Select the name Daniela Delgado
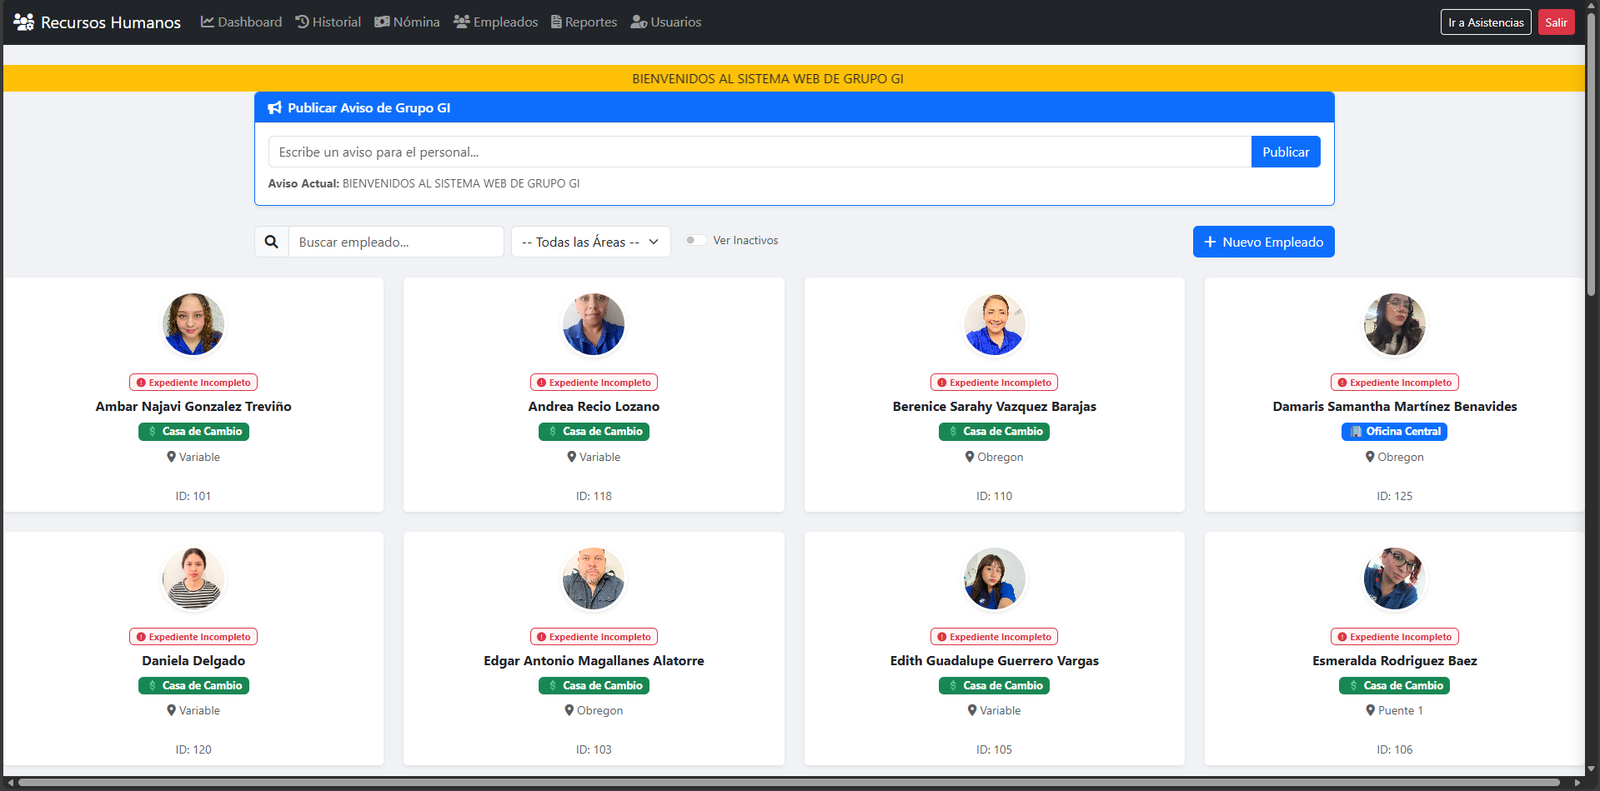The image size is (1600, 791). pyautogui.click(x=194, y=660)
